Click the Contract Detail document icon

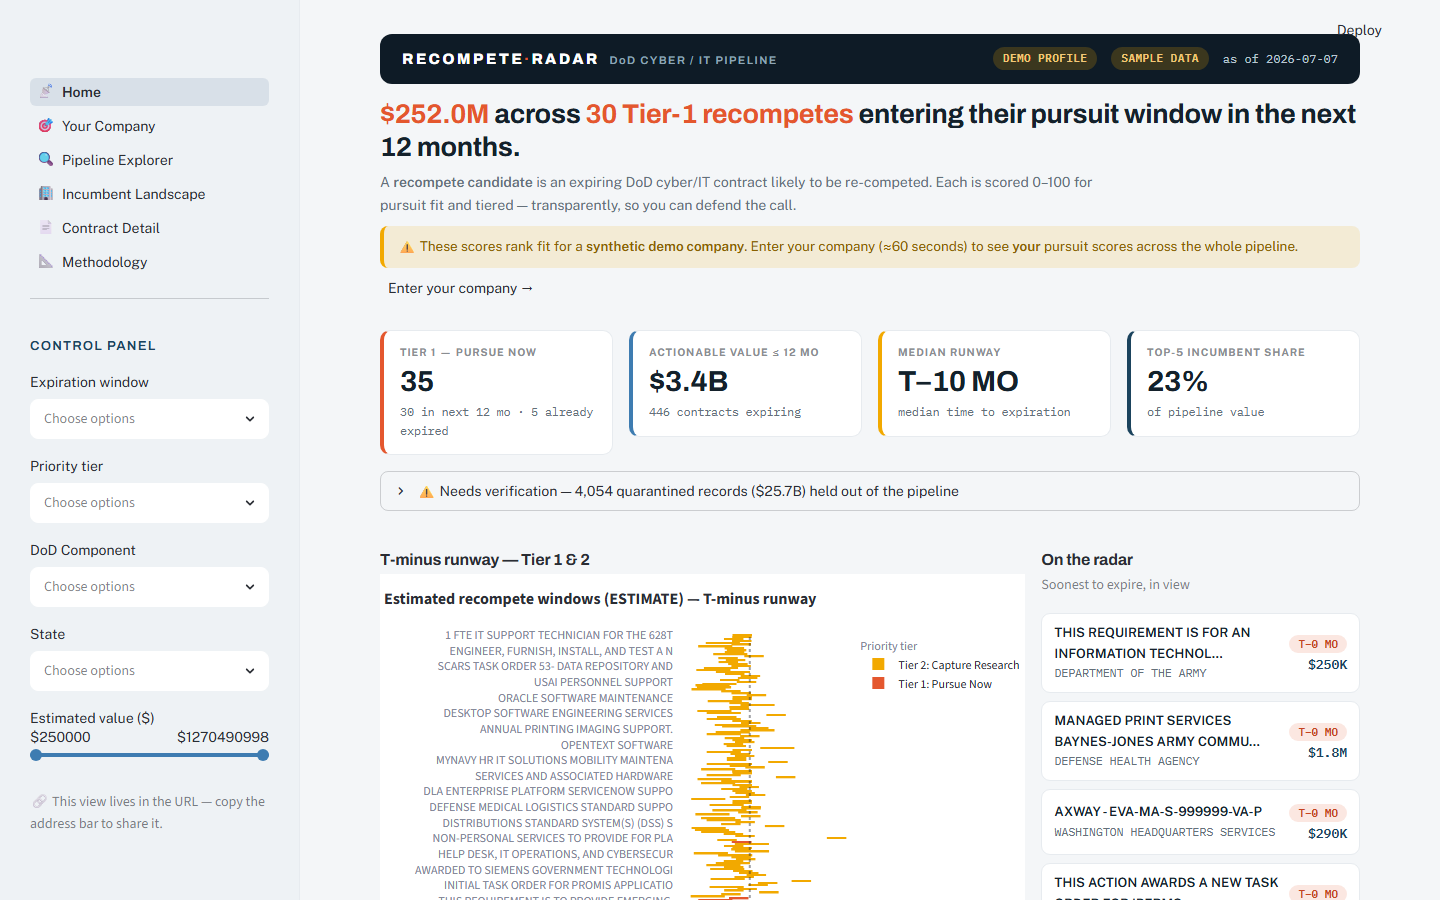tap(46, 227)
